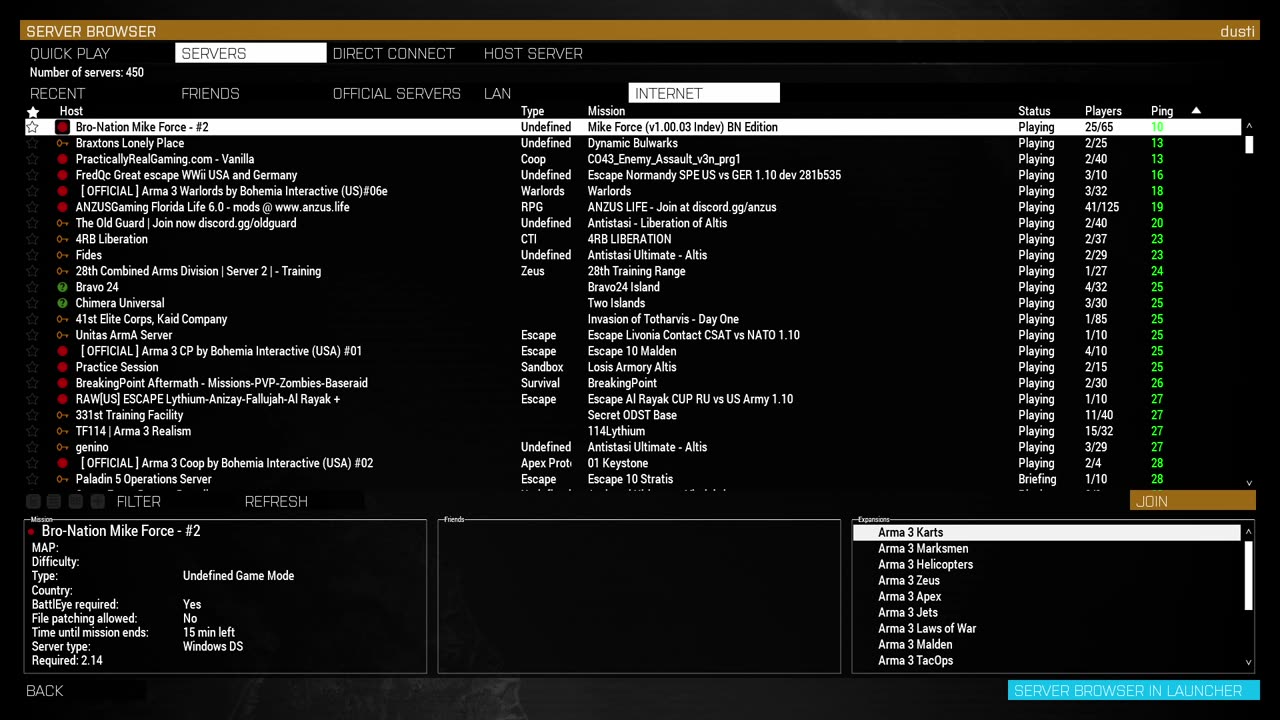This screenshot has width=1280, height=720.
Task: Star the ANZUSGaming Florida Life server
Action: (33, 207)
